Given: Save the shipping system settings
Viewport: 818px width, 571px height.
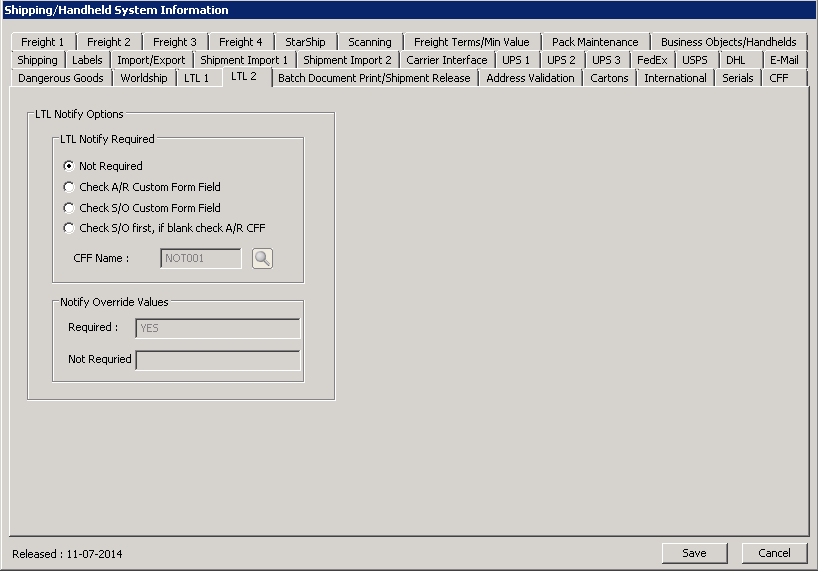Looking at the screenshot, I should tap(694, 553).
